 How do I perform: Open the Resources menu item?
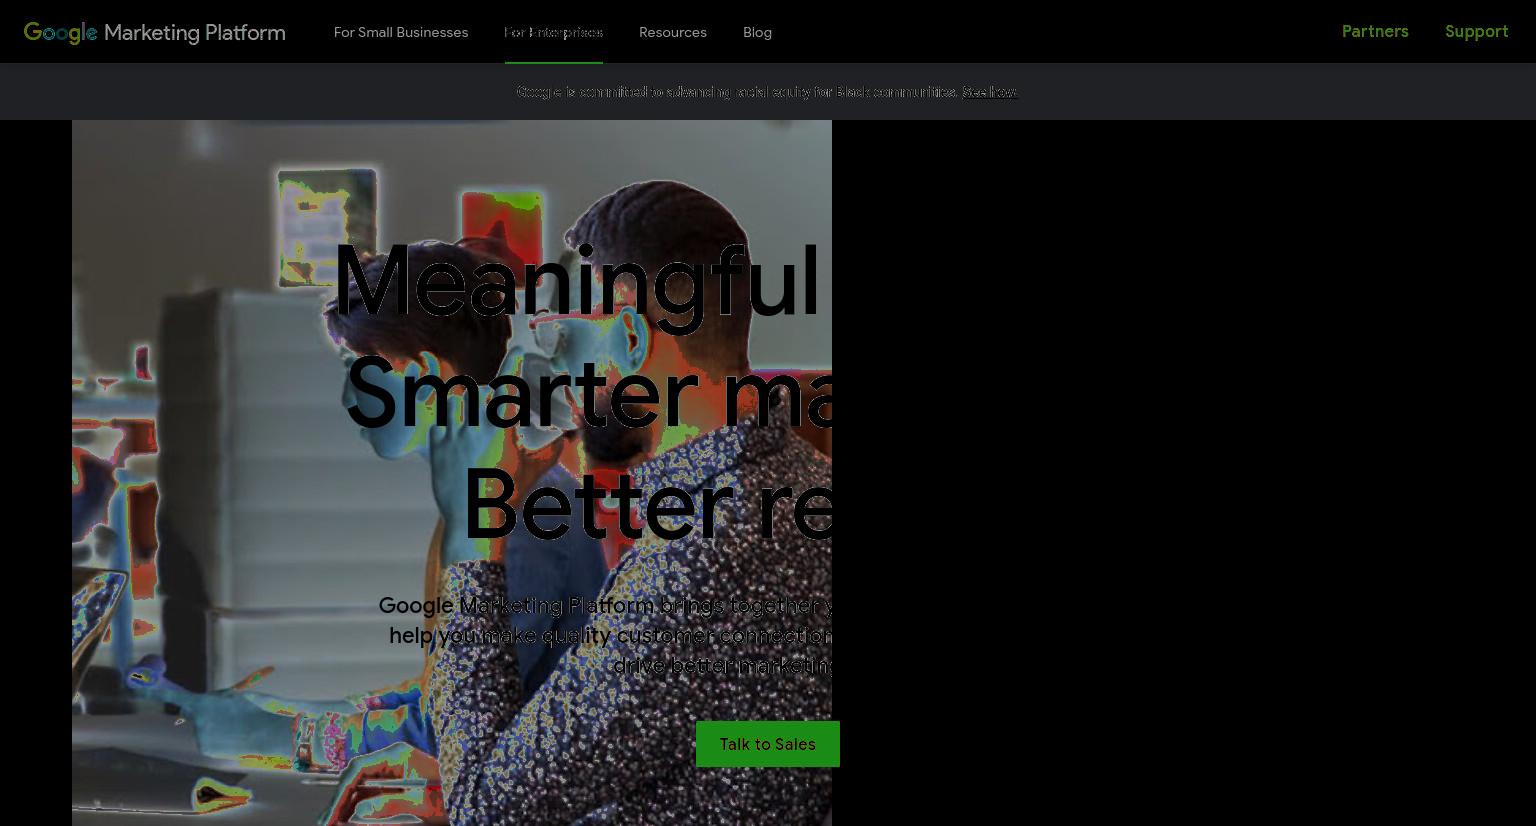673,32
